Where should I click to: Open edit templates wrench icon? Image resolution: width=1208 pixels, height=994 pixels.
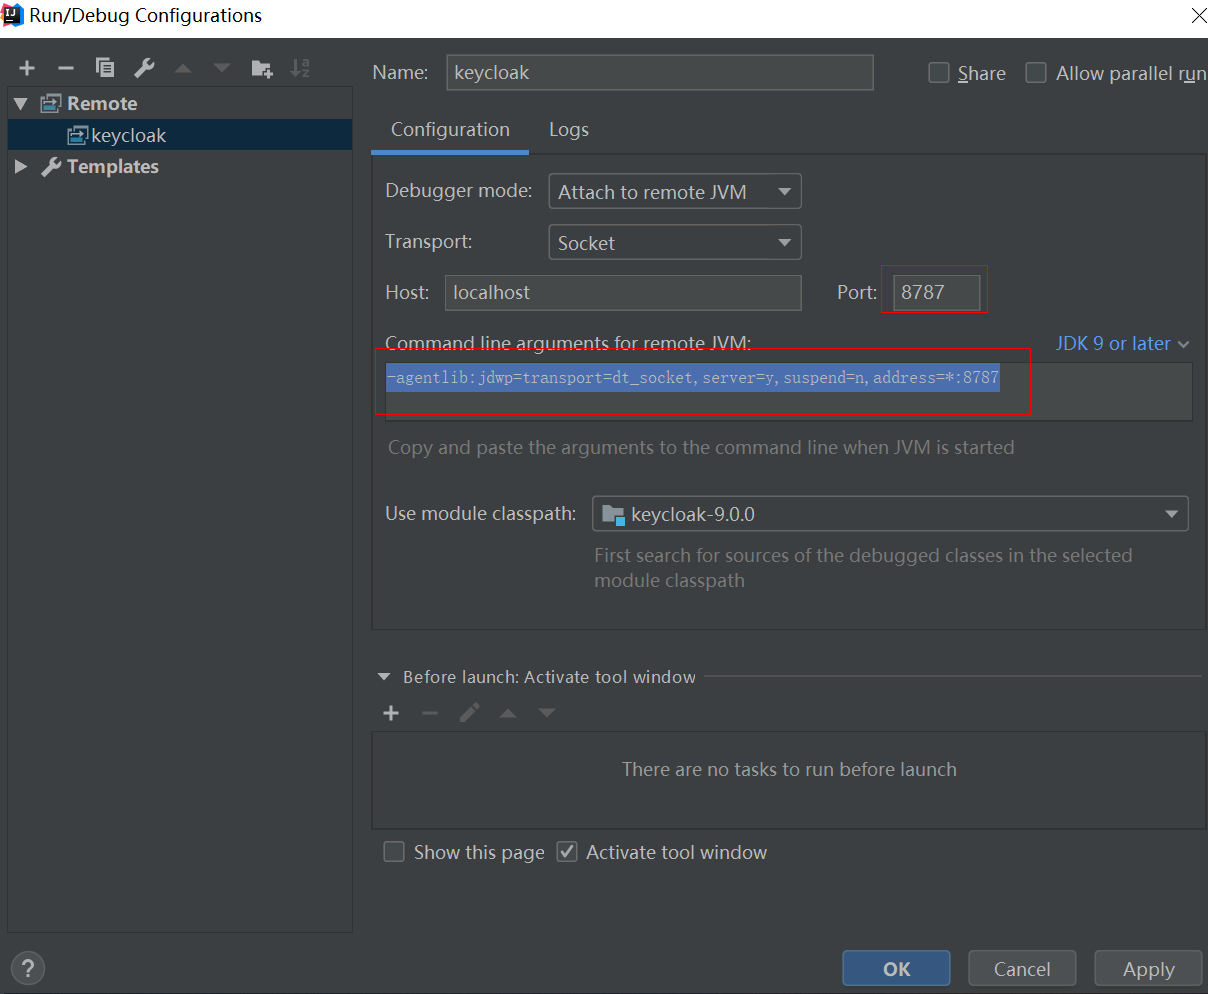tap(144, 68)
